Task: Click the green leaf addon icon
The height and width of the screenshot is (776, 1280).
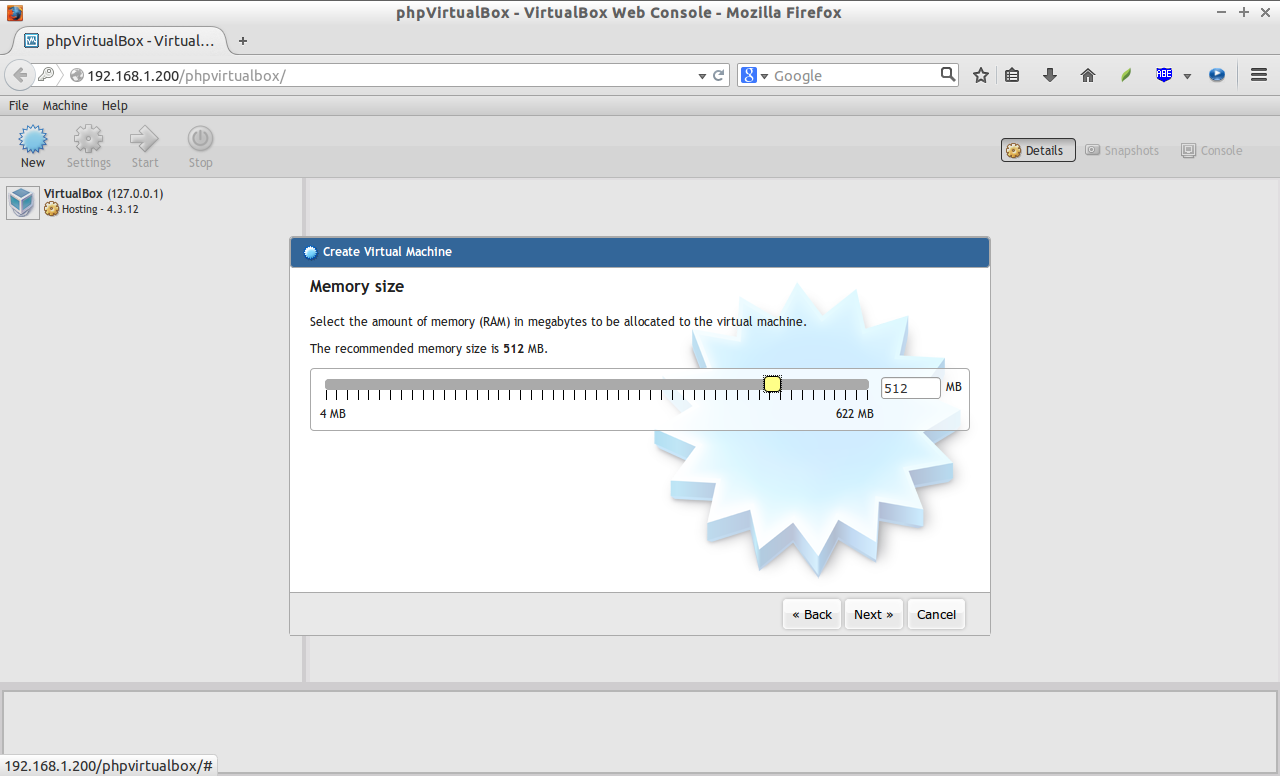Action: (1126, 75)
